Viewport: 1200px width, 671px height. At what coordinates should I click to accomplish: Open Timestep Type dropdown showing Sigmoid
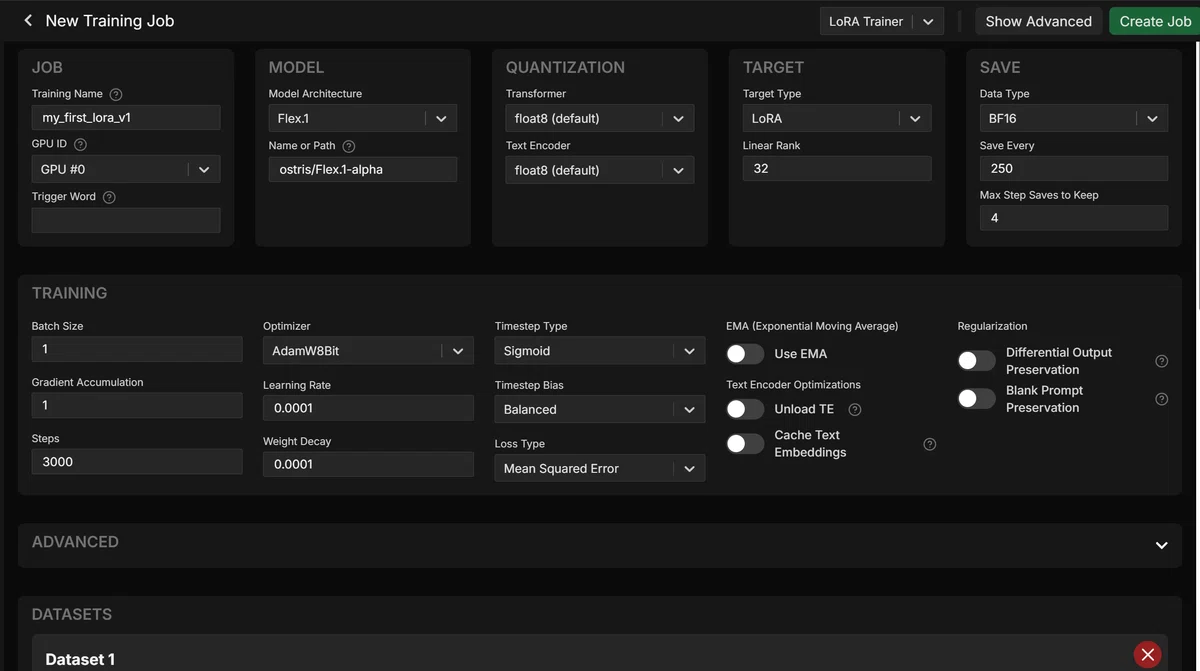600,351
